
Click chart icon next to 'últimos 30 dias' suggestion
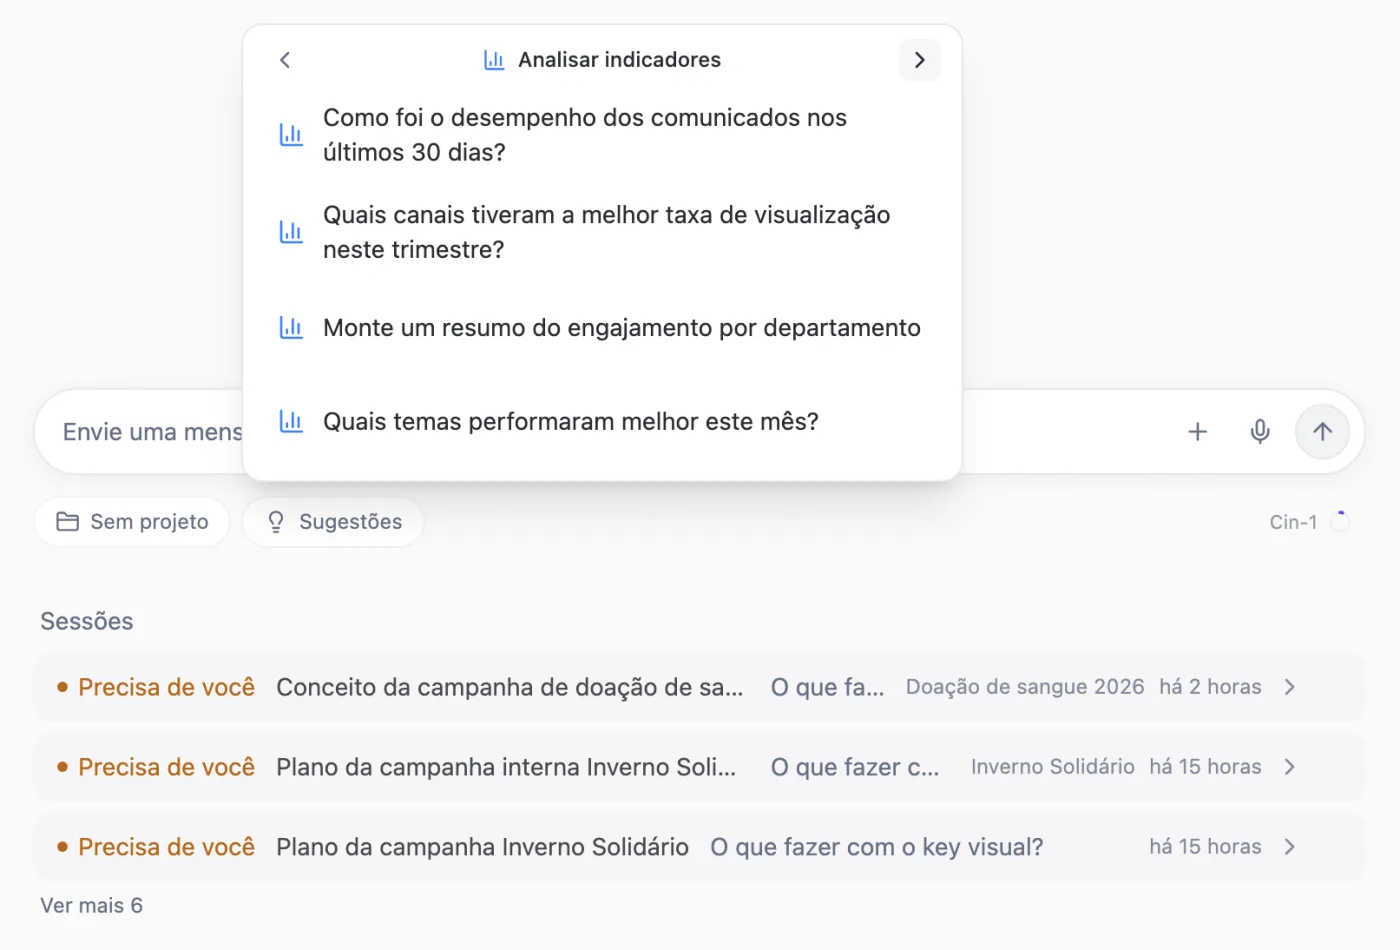291,135
